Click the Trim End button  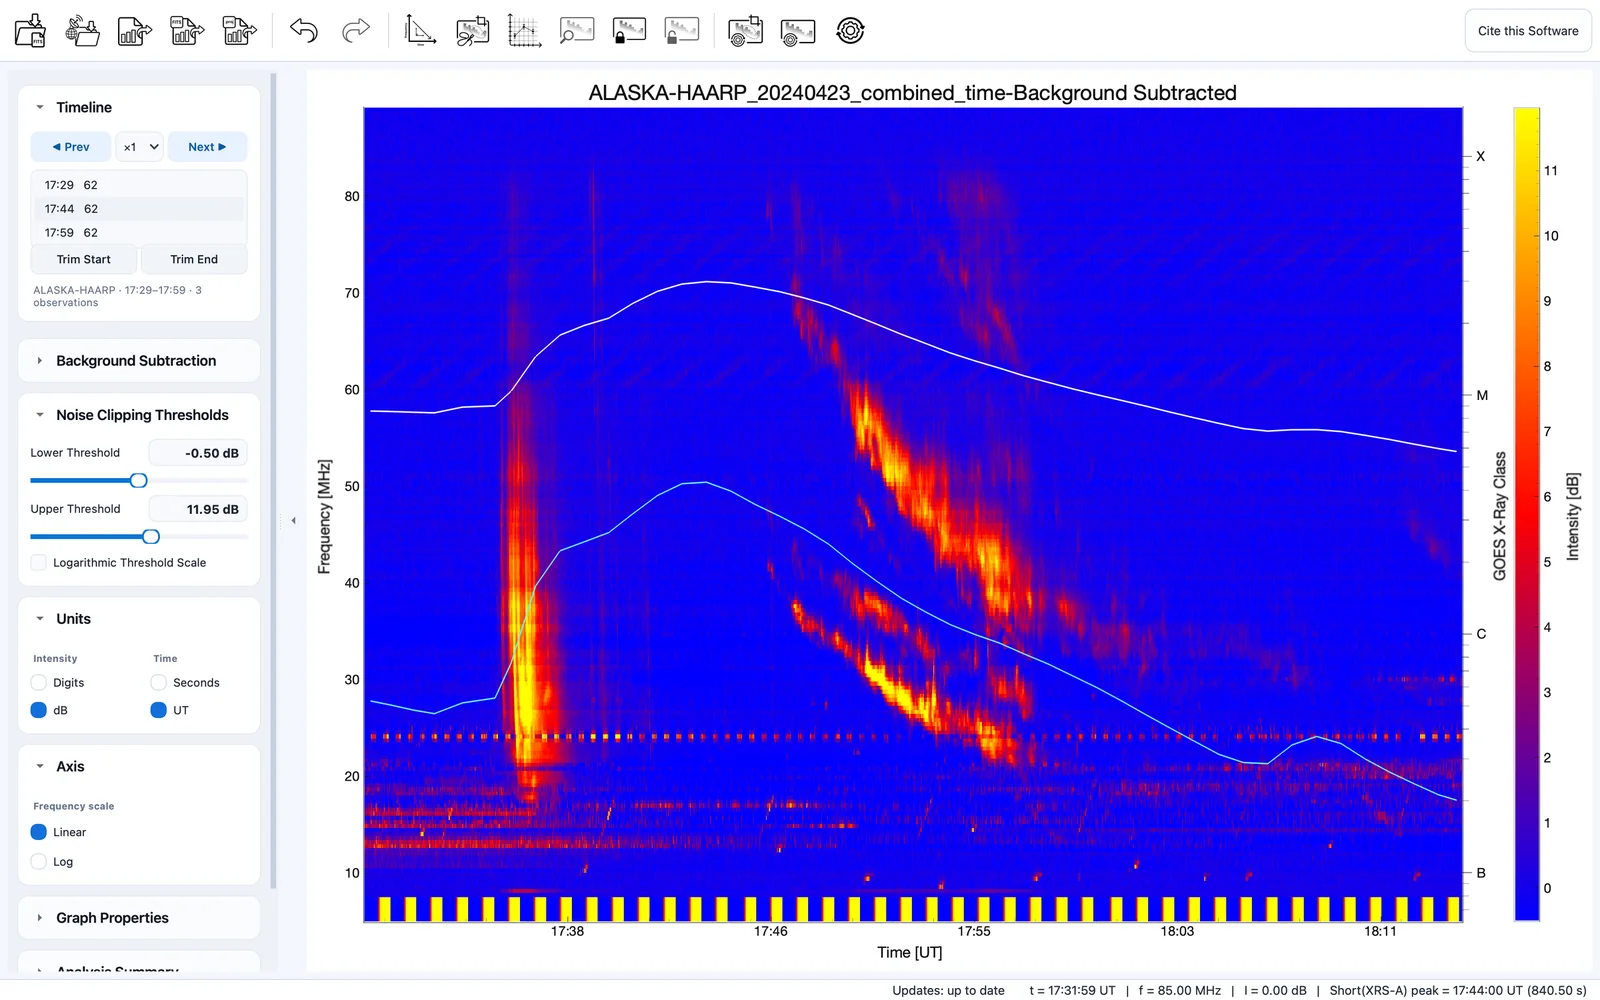tap(194, 259)
